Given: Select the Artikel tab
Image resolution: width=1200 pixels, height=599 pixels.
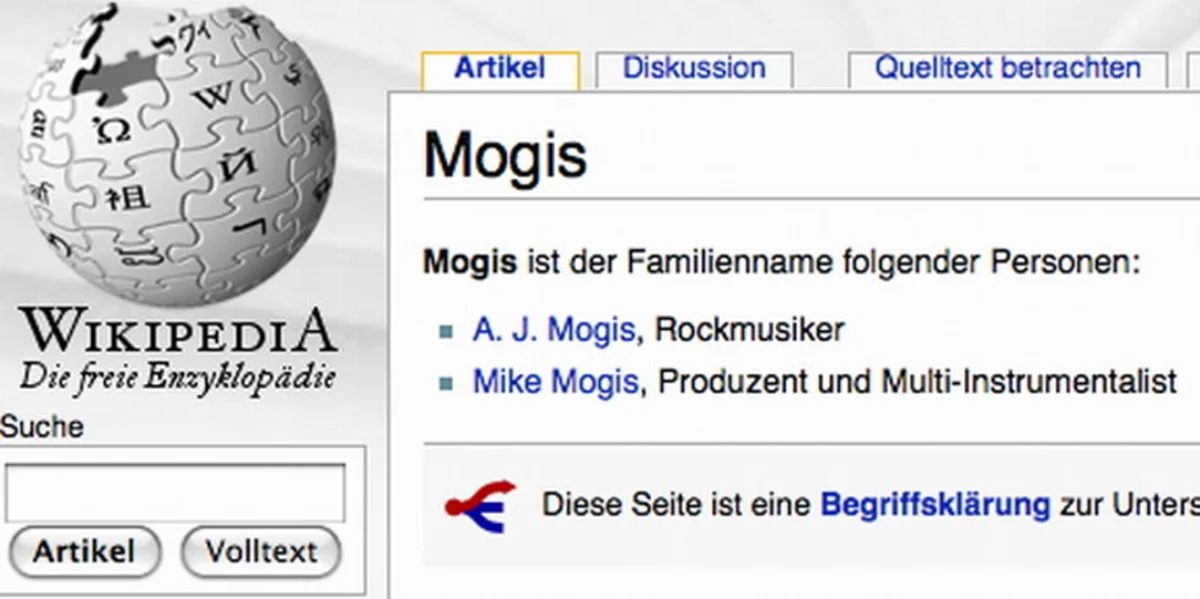Looking at the screenshot, I should pos(500,69).
